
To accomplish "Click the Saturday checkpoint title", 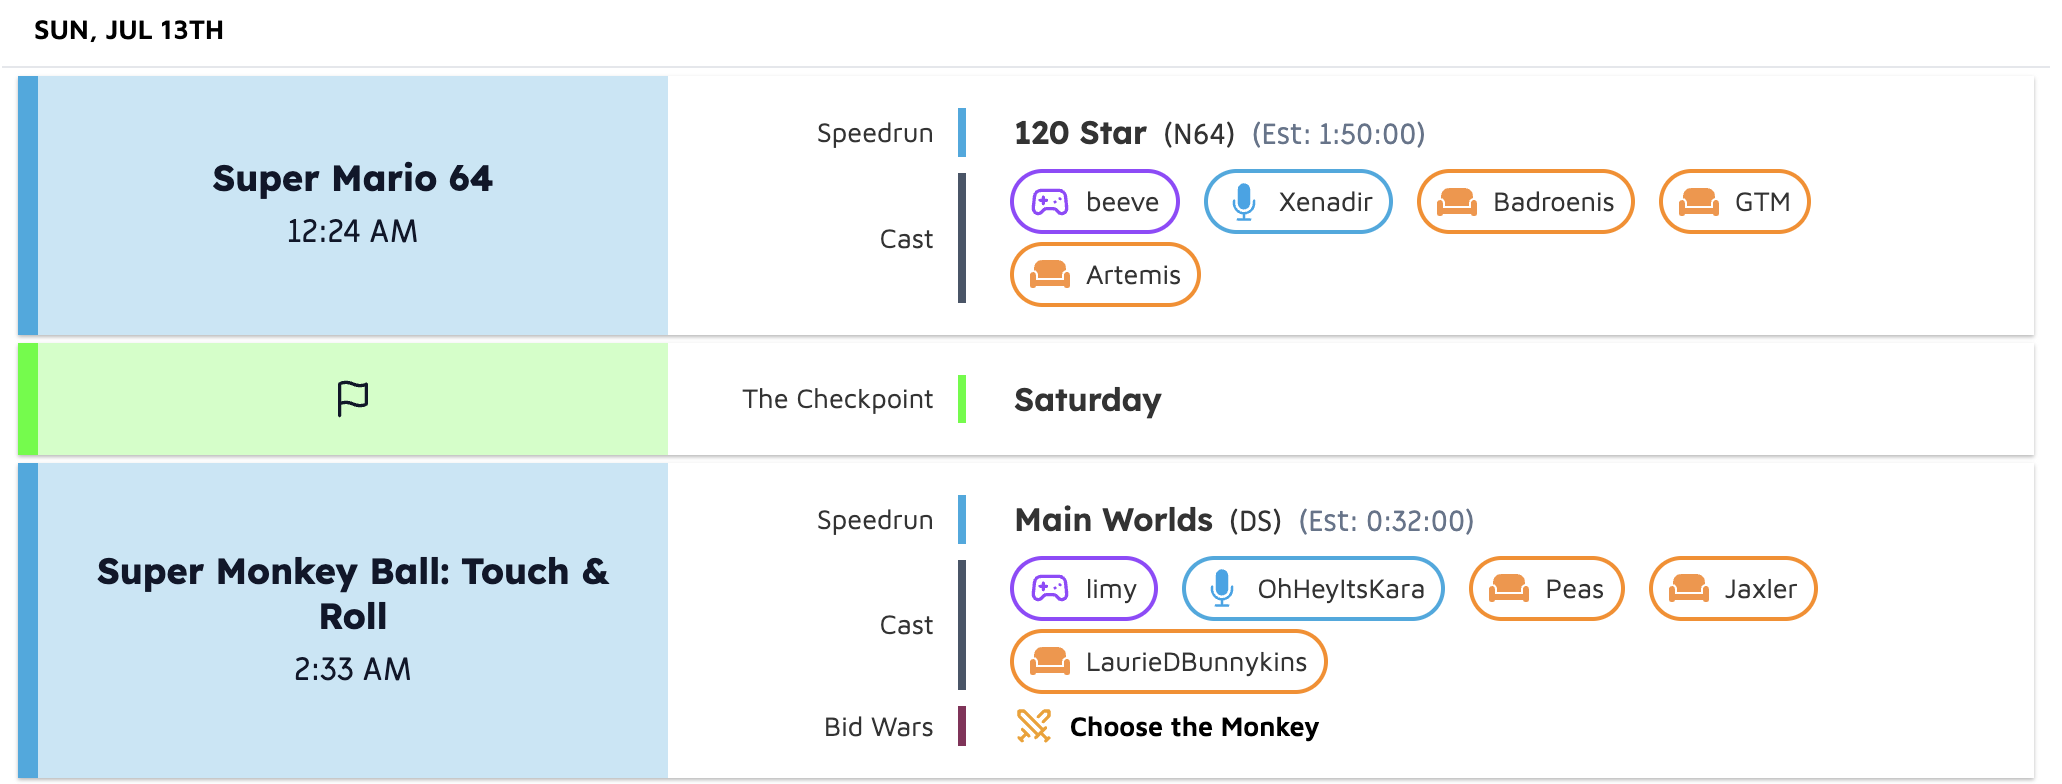I will pyautogui.click(x=1087, y=400).
